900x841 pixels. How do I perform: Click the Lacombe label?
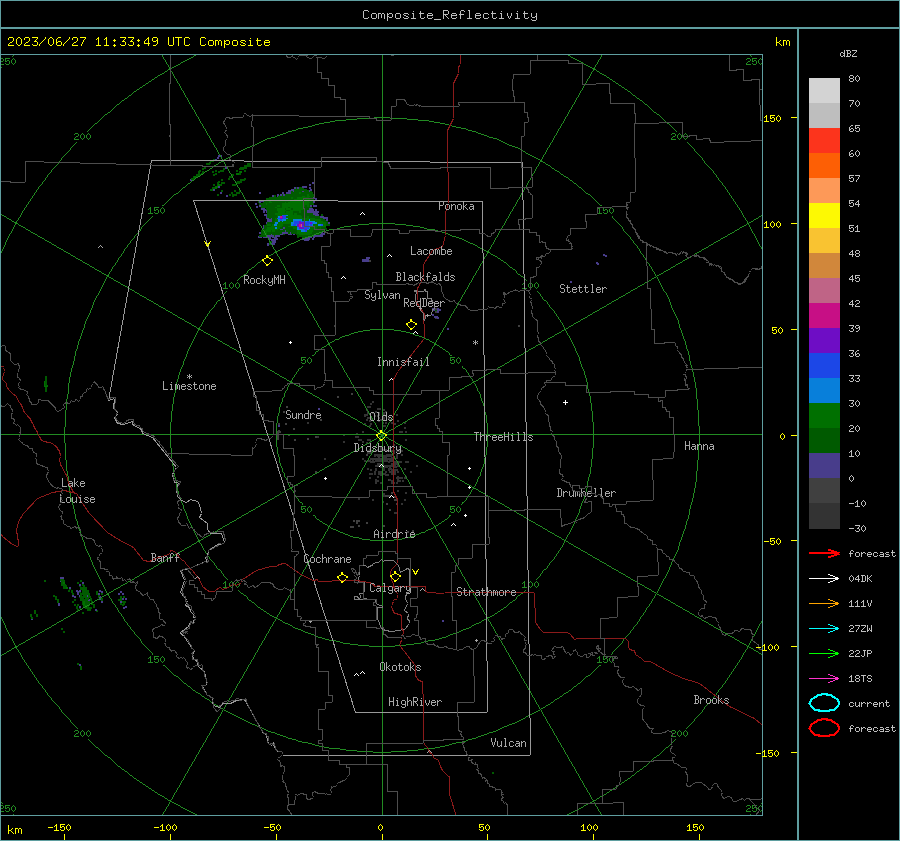pos(431,251)
